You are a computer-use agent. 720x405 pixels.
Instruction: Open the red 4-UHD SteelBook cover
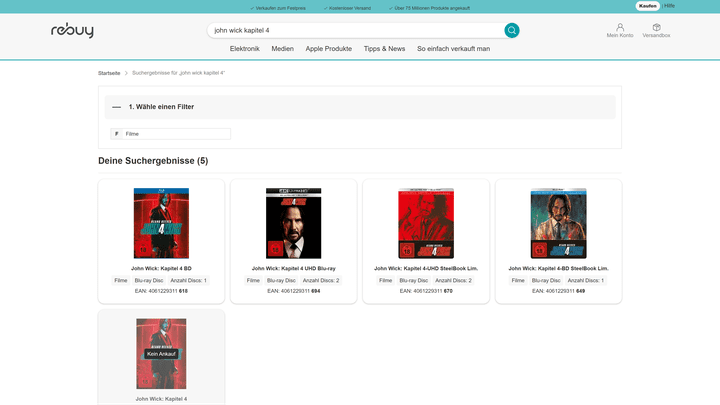426,223
